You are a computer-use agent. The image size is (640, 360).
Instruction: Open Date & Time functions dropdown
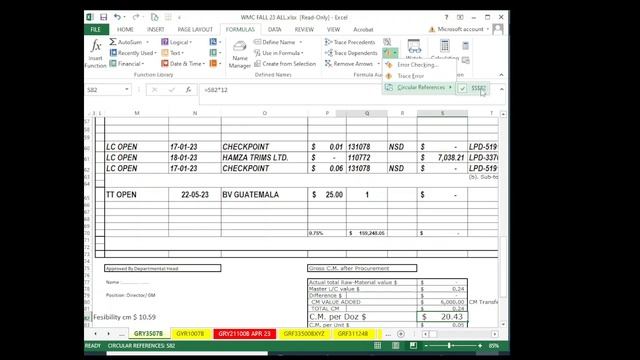coord(183,64)
